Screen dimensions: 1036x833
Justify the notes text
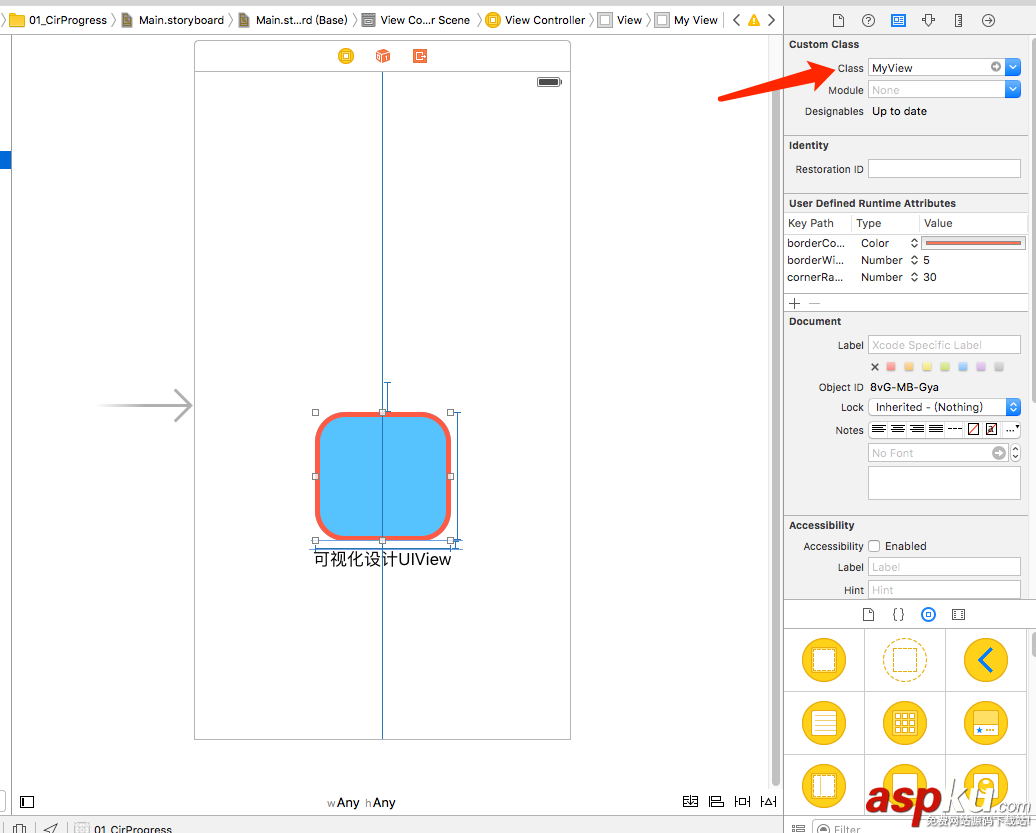tap(936, 429)
